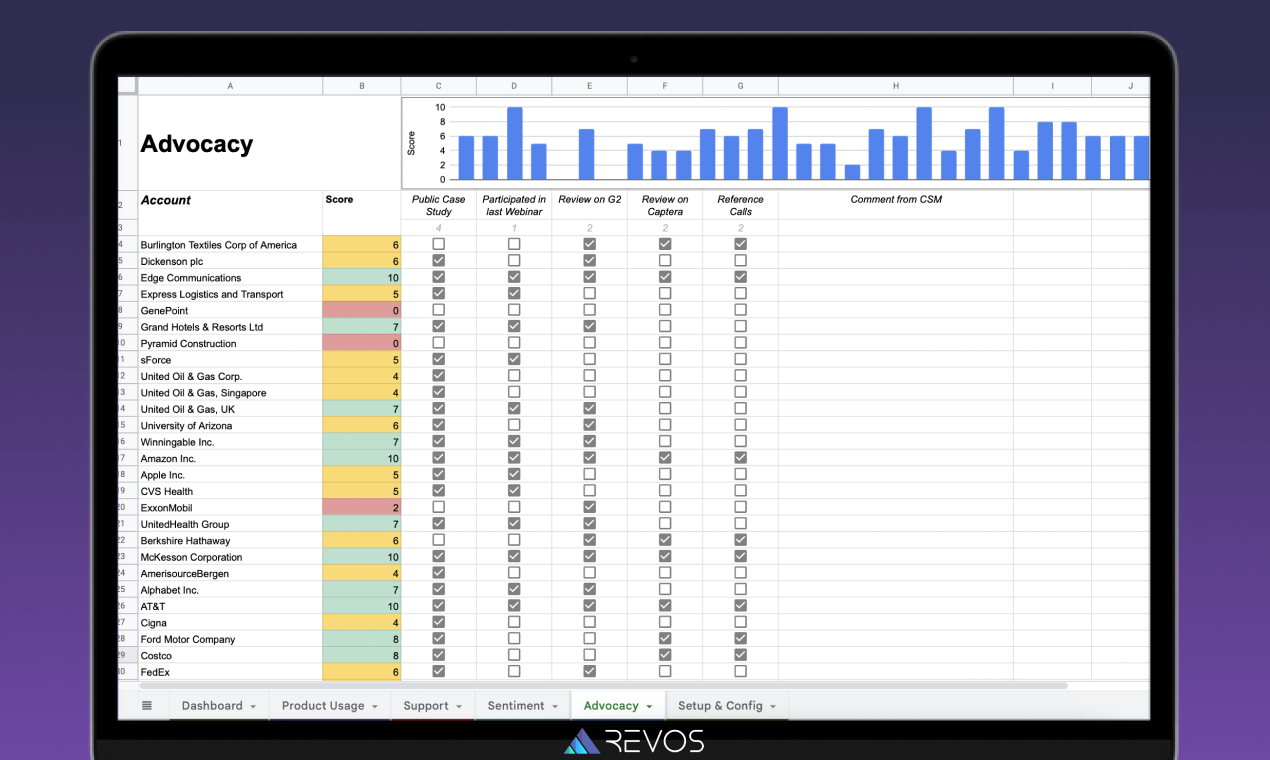Viewport: 1270px width, 760px height.
Task: Select the Edge Communications account cell
Action: 230,278
